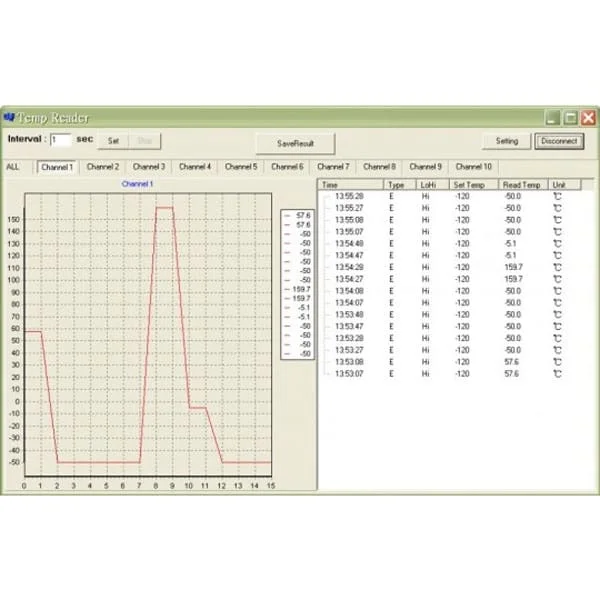Click the Read Temp column header

pyautogui.click(x=525, y=185)
